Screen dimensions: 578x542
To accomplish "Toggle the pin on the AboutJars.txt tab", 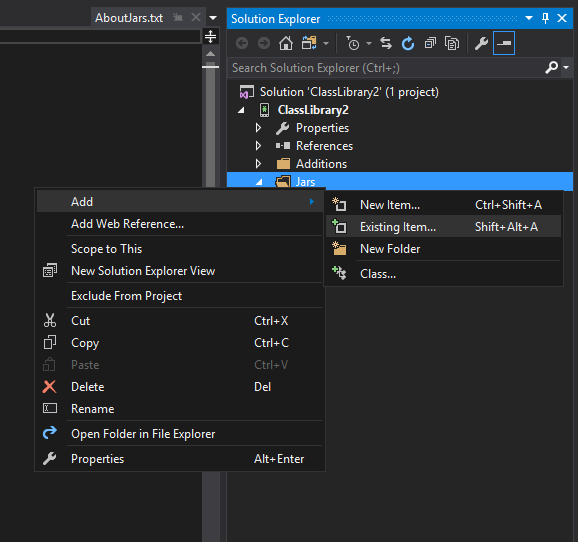I will click(x=178, y=17).
